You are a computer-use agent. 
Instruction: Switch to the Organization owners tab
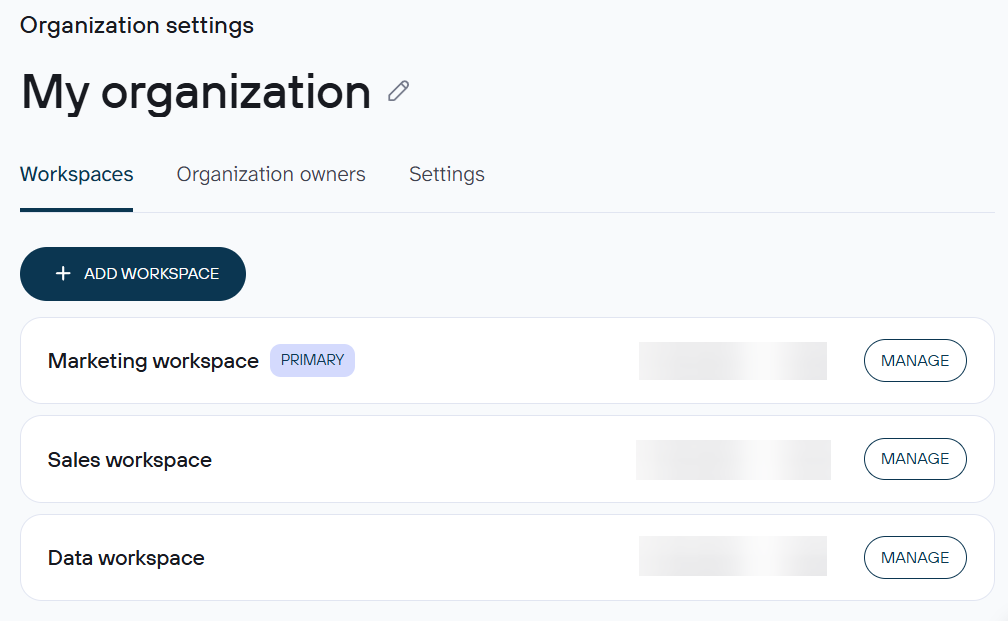click(270, 174)
